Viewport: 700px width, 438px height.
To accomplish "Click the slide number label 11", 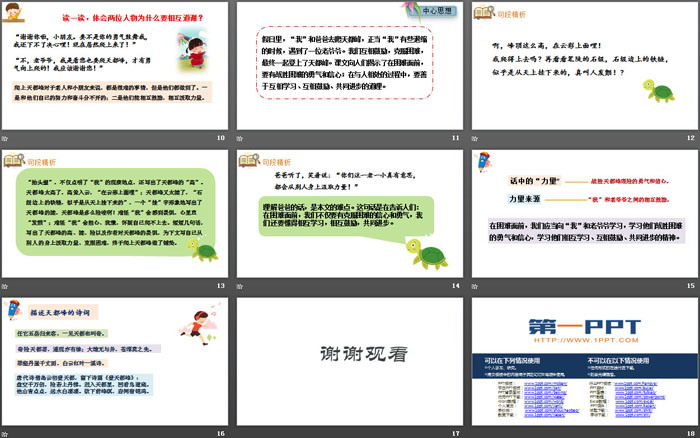I will (455, 138).
